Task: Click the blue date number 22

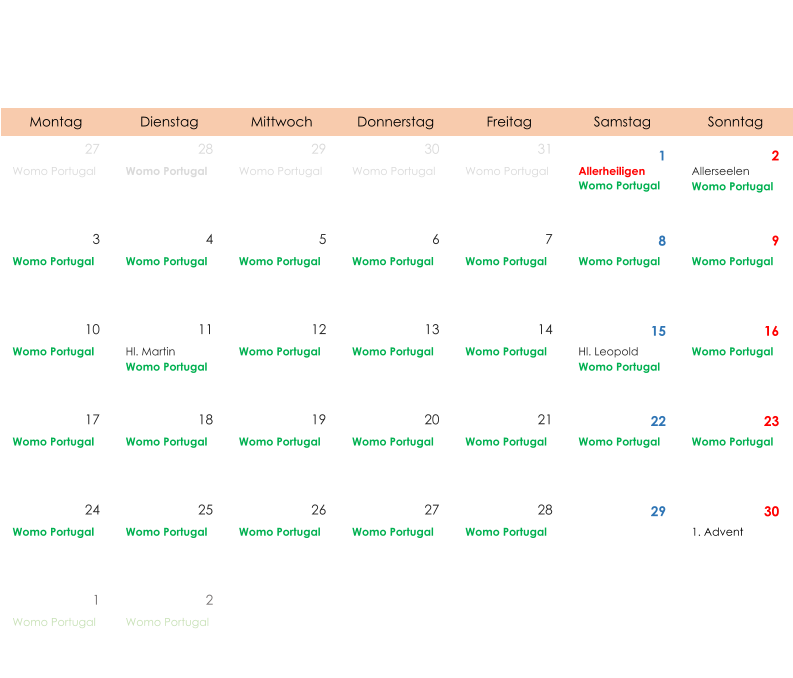Action: [x=658, y=421]
